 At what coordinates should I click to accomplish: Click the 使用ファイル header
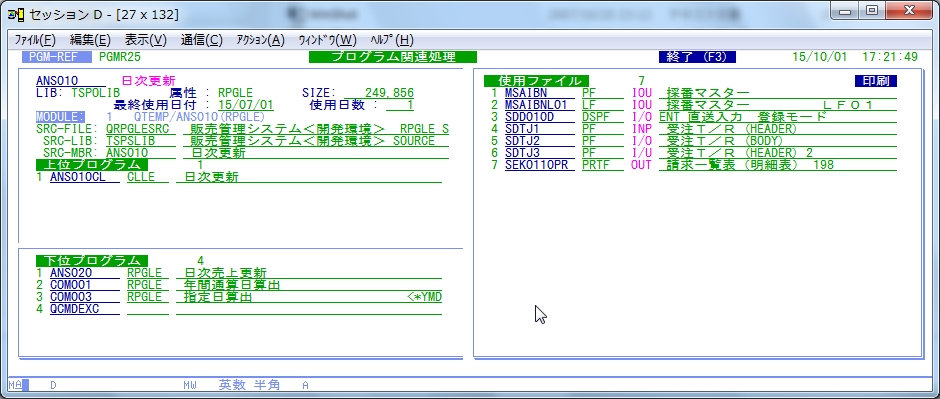(536, 81)
